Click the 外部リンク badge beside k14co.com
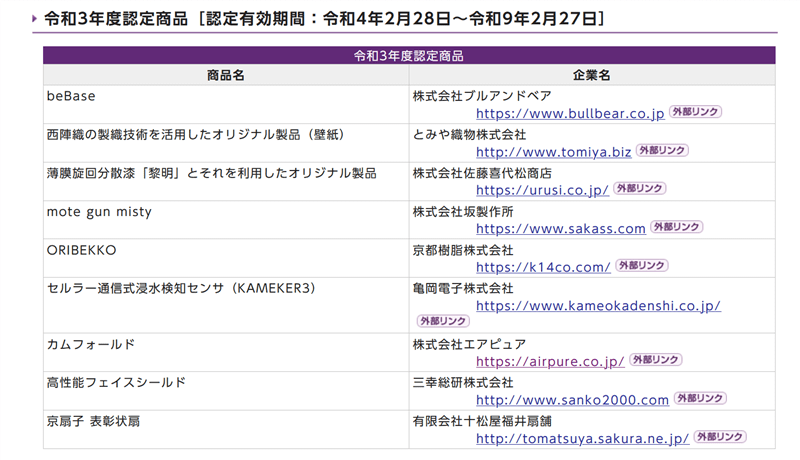 coord(642,266)
